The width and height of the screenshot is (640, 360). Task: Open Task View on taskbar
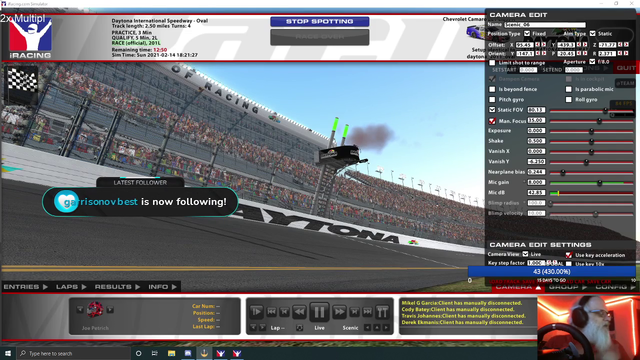(155, 353)
